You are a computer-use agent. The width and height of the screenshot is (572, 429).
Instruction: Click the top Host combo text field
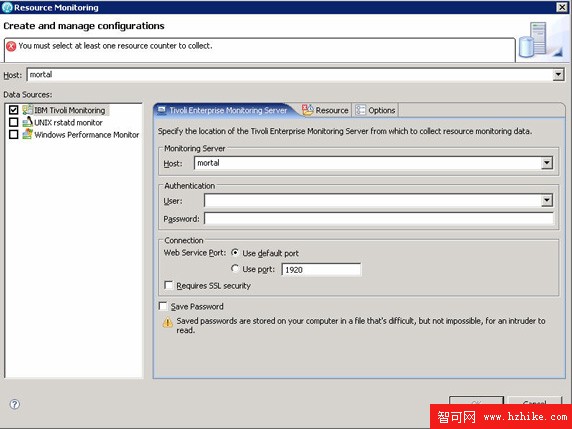tap(290, 75)
